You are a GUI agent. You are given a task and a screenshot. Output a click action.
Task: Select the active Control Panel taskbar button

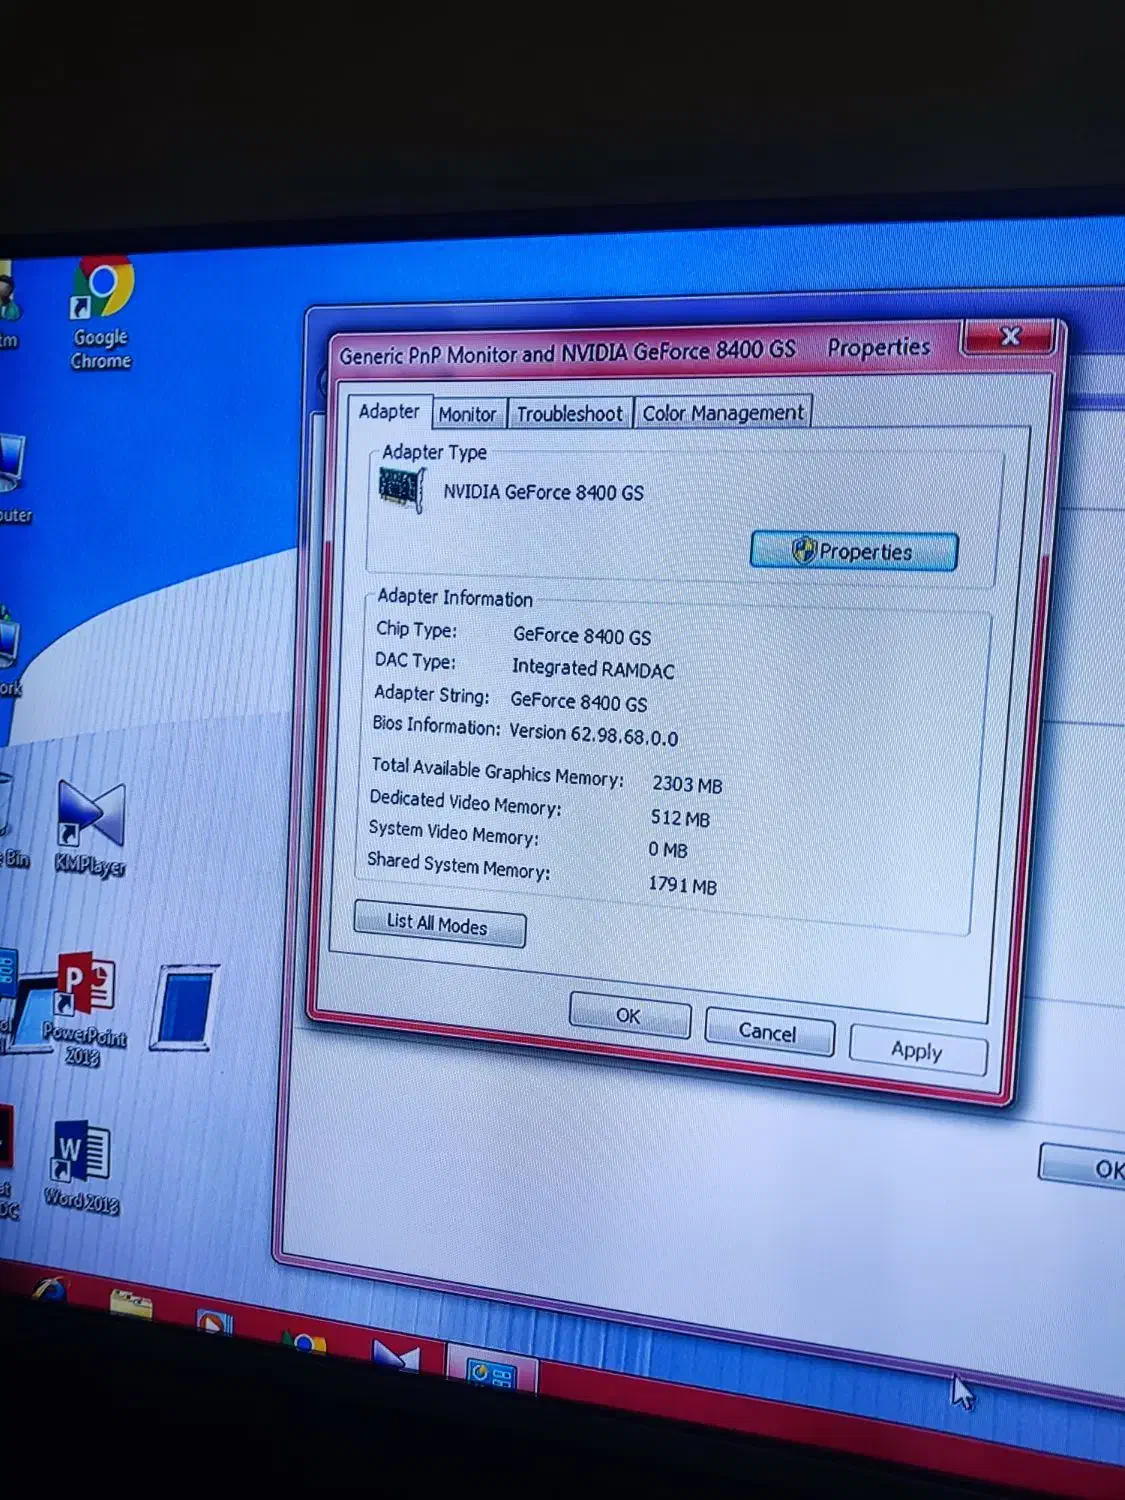coord(491,1376)
